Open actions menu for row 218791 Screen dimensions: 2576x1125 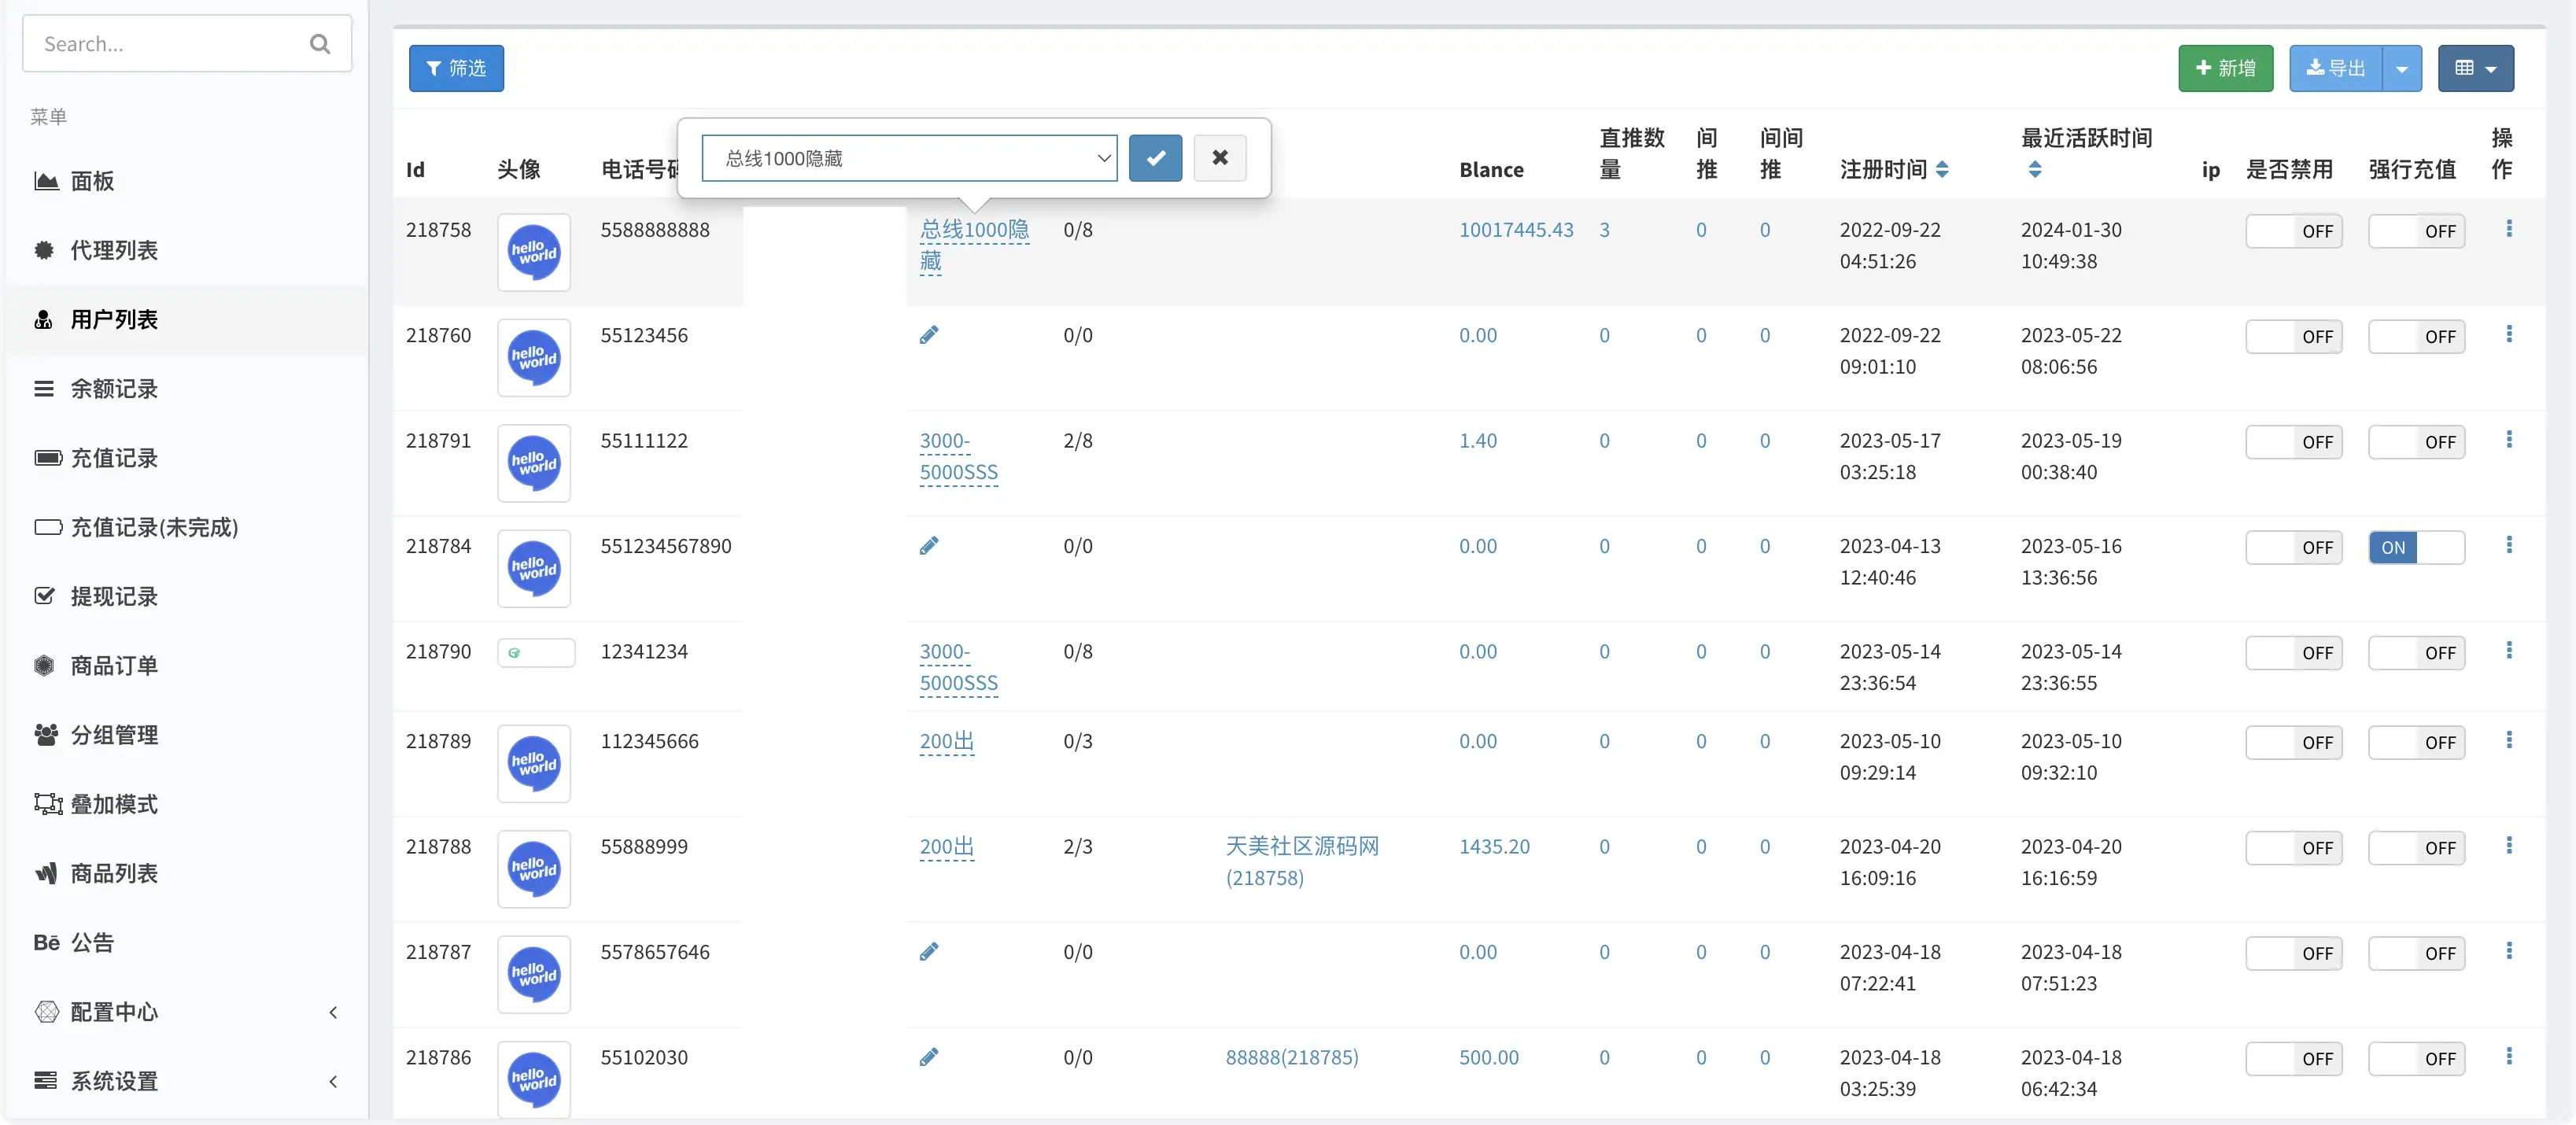tap(2509, 440)
